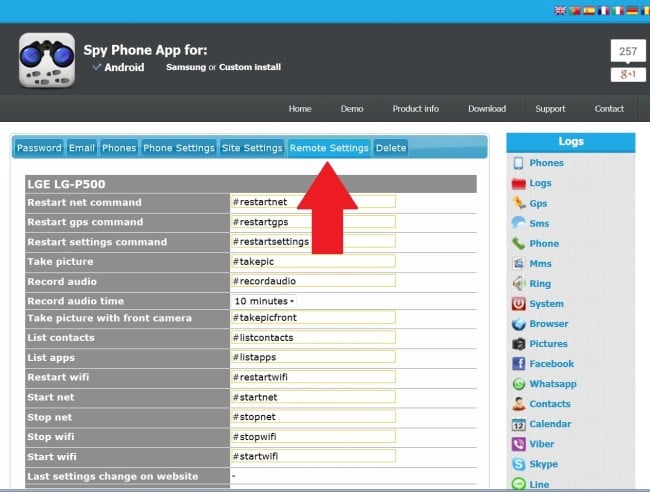Click the Google +1 button
This screenshot has height=492, width=650.
point(628,75)
